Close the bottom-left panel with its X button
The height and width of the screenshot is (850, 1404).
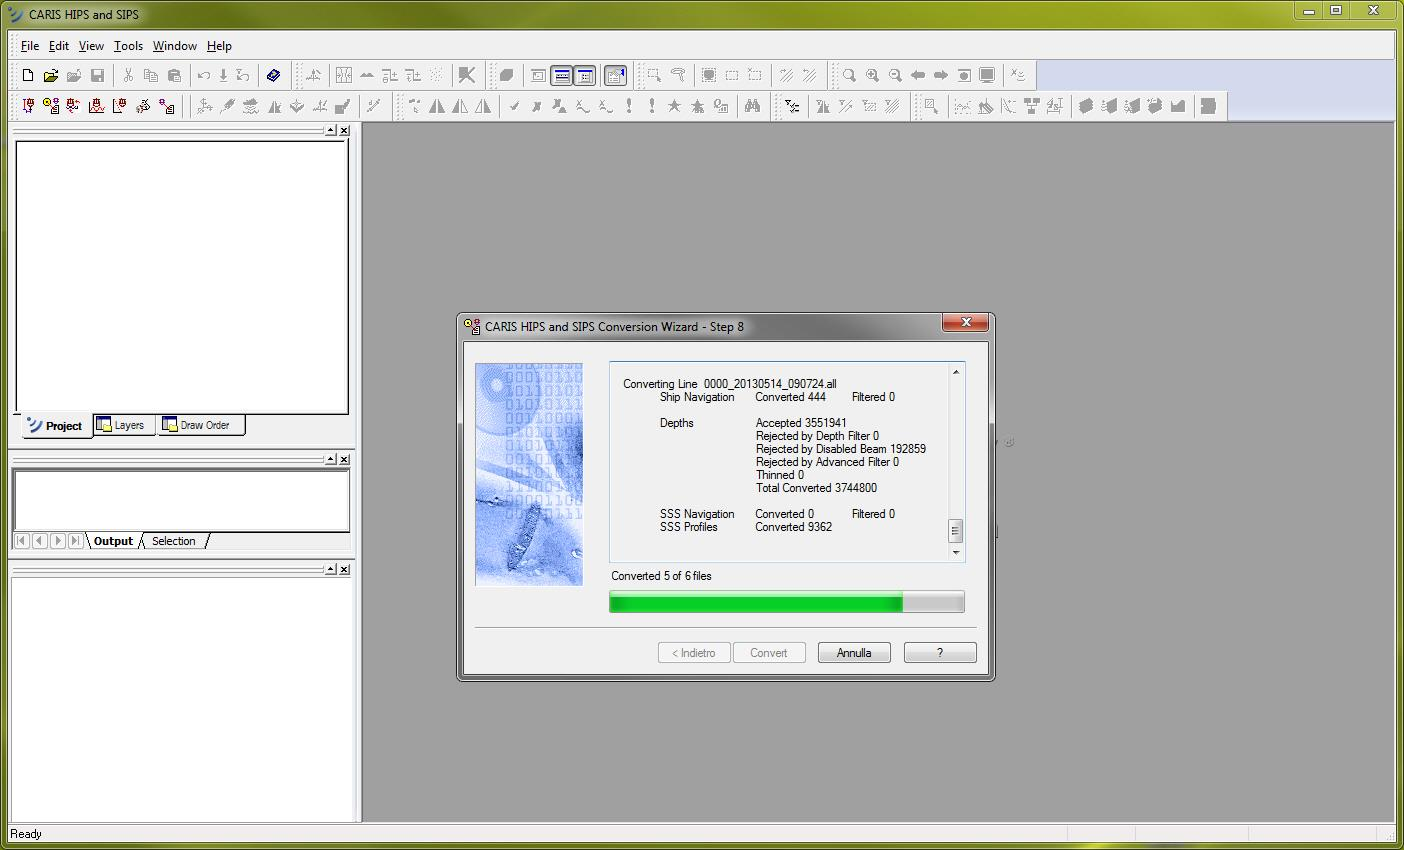tap(344, 569)
